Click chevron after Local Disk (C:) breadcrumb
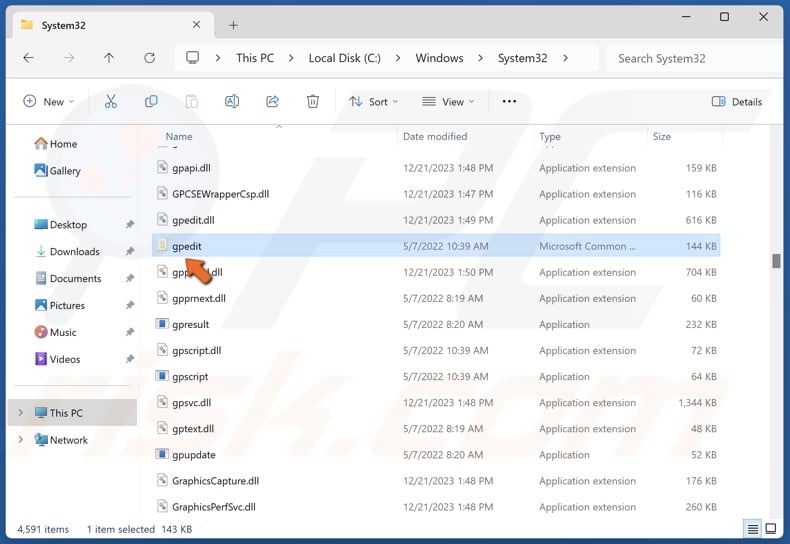The width and height of the screenshot is (790, 544). pos(398,58)
